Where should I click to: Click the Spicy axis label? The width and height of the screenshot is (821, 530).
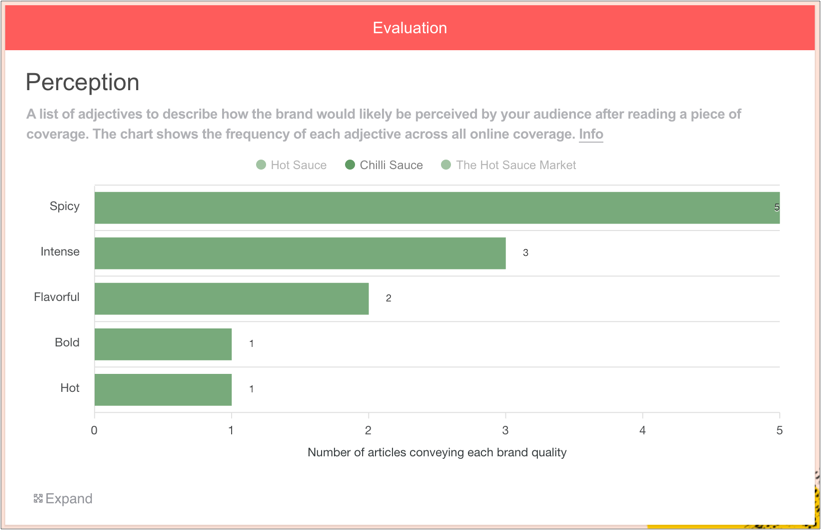pyautogui.click(x=64, y=206)
